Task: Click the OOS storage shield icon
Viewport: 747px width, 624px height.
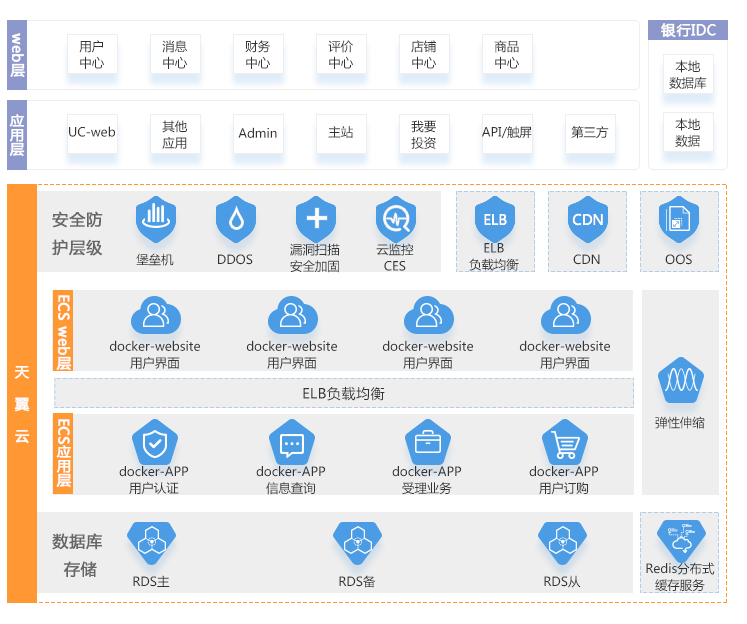Action: point(678,219)
